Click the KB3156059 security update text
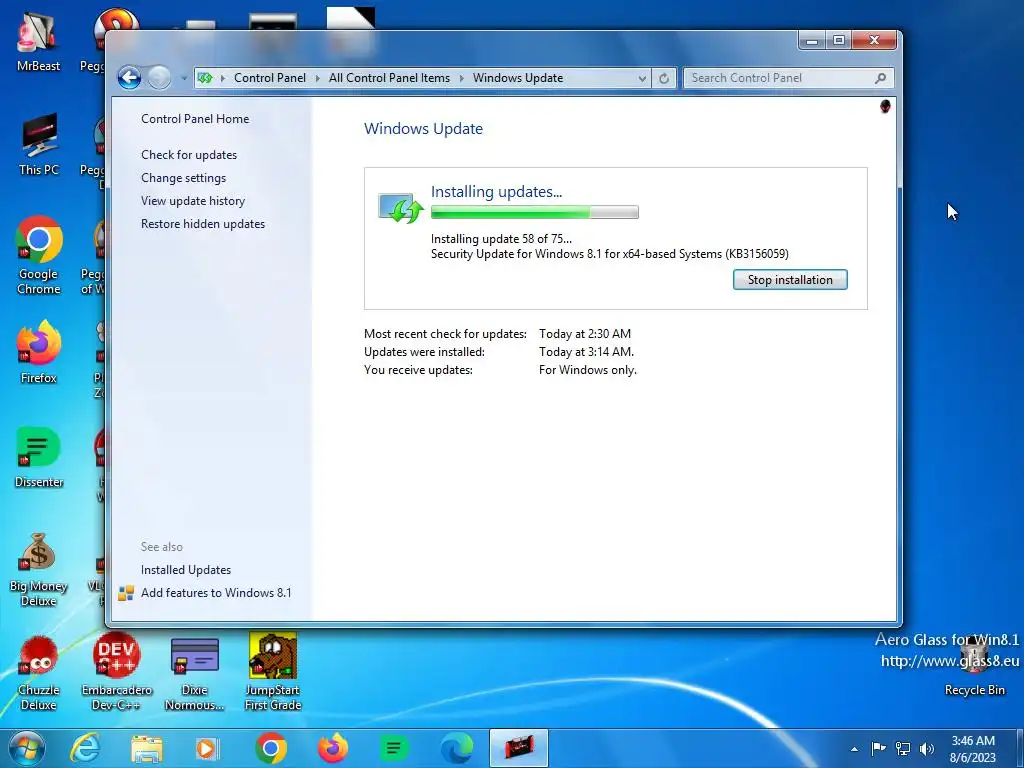Screen dimensions: 1024x768 pos(609,253)
